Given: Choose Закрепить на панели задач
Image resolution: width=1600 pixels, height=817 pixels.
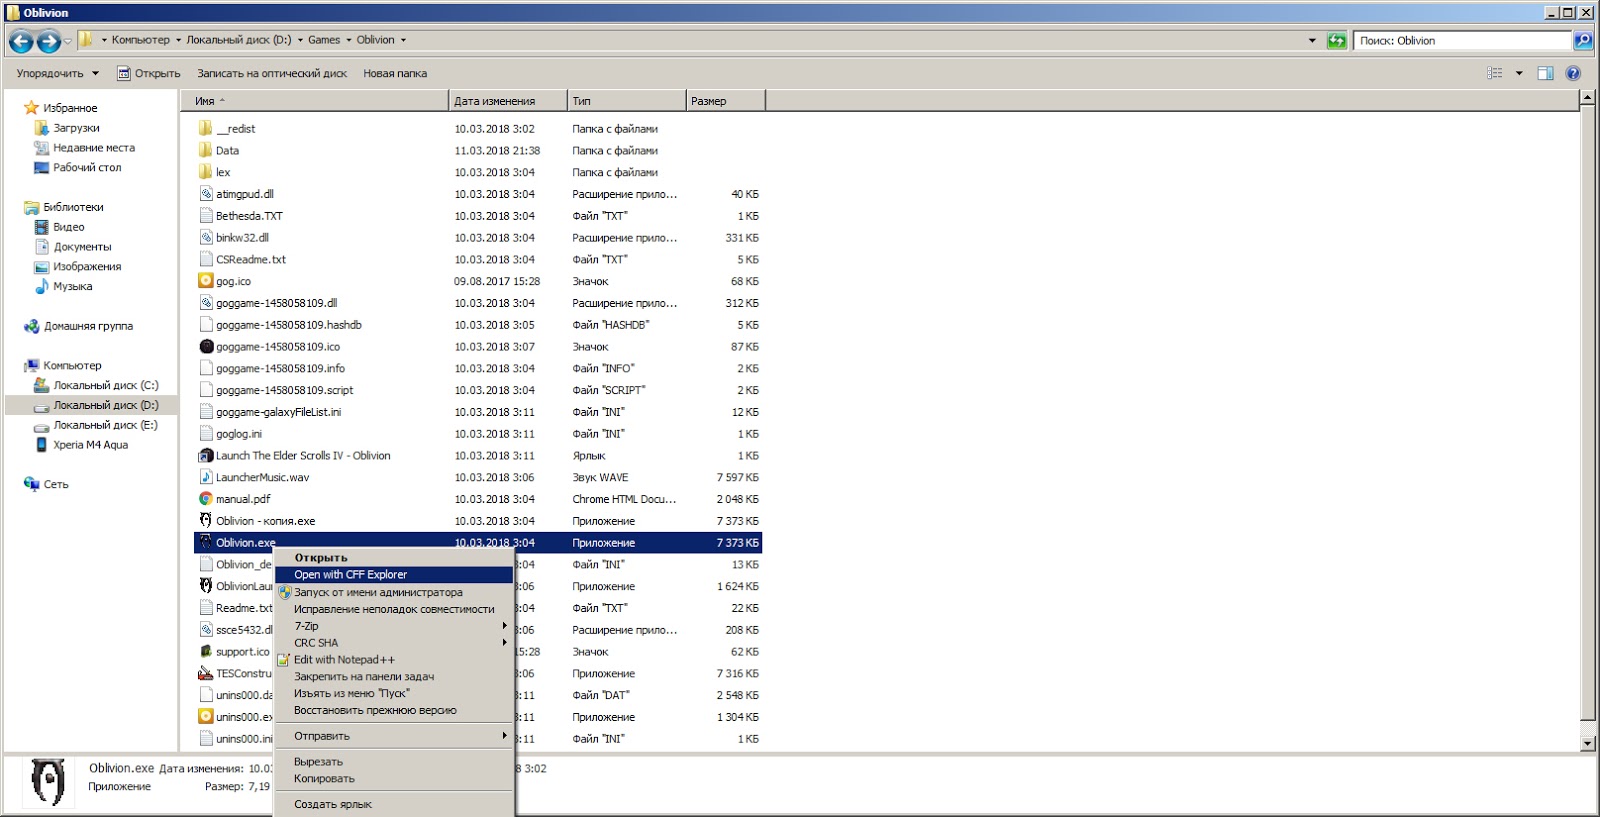Looking at the screenshot, I should point(393,677).
